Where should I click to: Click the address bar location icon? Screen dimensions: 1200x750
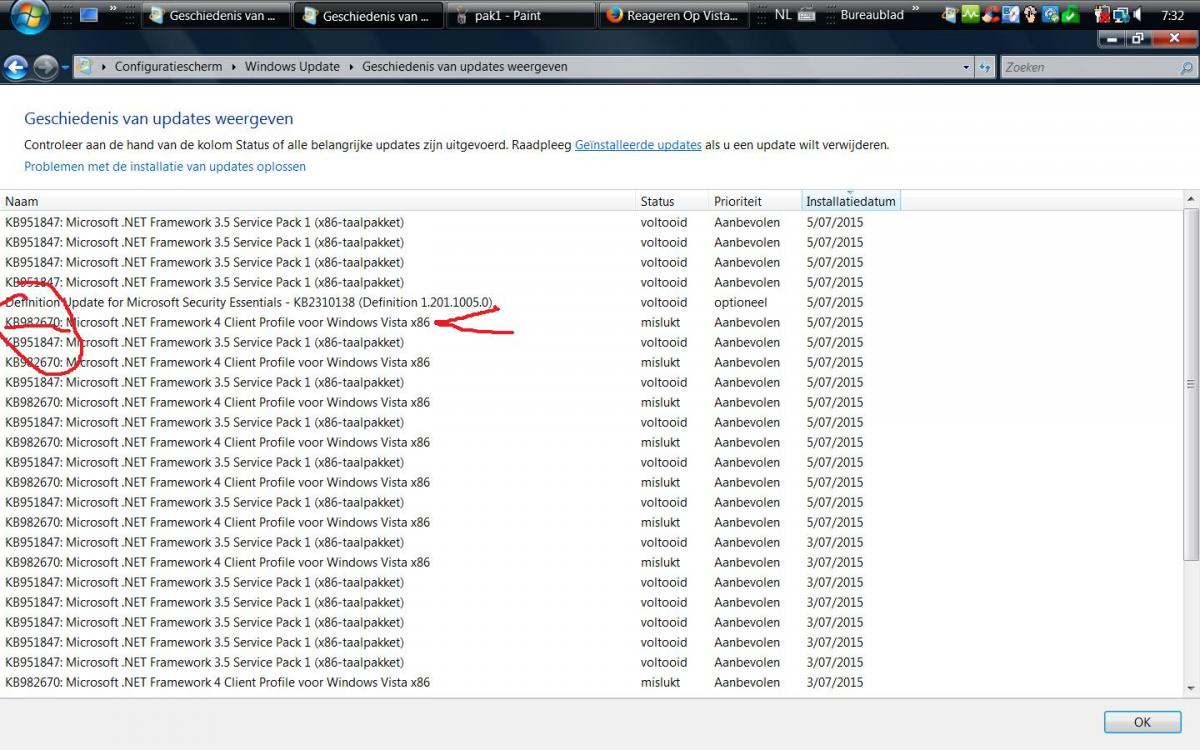[x=86, y=67]
